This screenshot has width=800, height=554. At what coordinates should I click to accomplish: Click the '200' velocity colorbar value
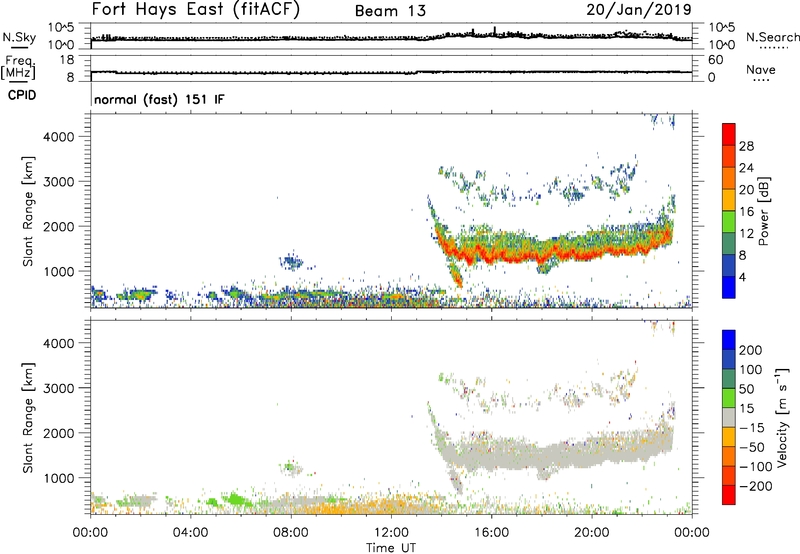click(x=751, y=350)
